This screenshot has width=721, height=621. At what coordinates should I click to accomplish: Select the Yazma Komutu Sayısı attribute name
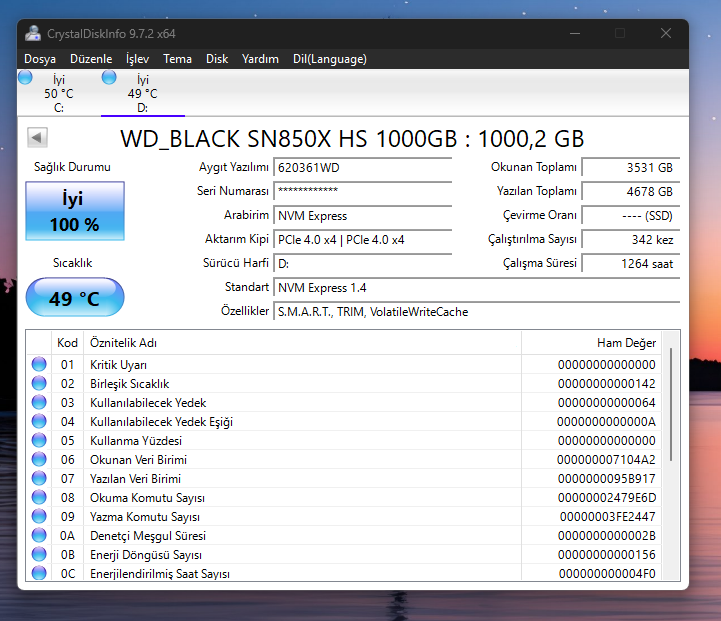(x=145, y=517)
